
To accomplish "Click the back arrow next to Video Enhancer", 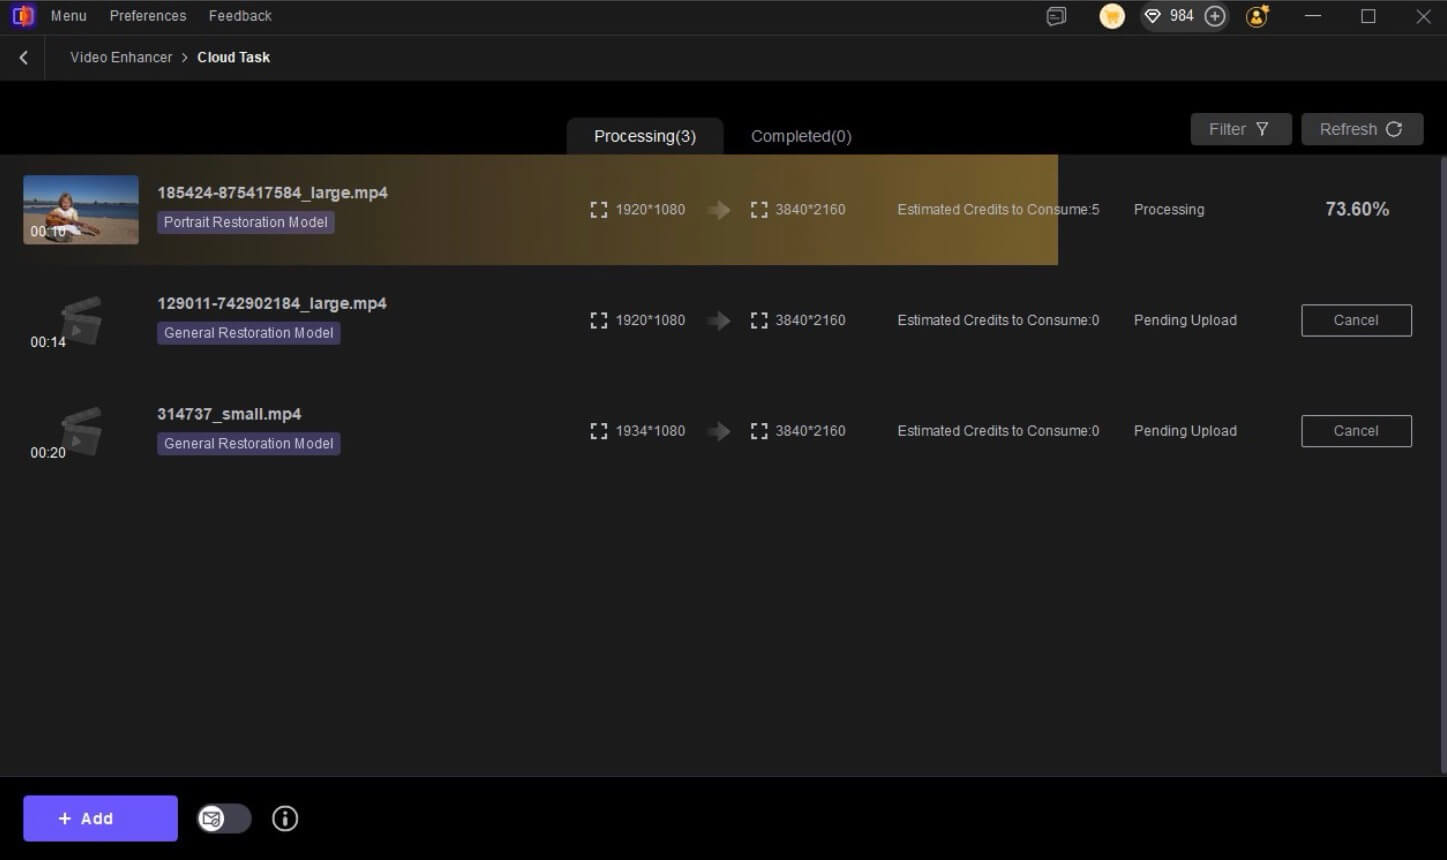I will click(24, 58).
